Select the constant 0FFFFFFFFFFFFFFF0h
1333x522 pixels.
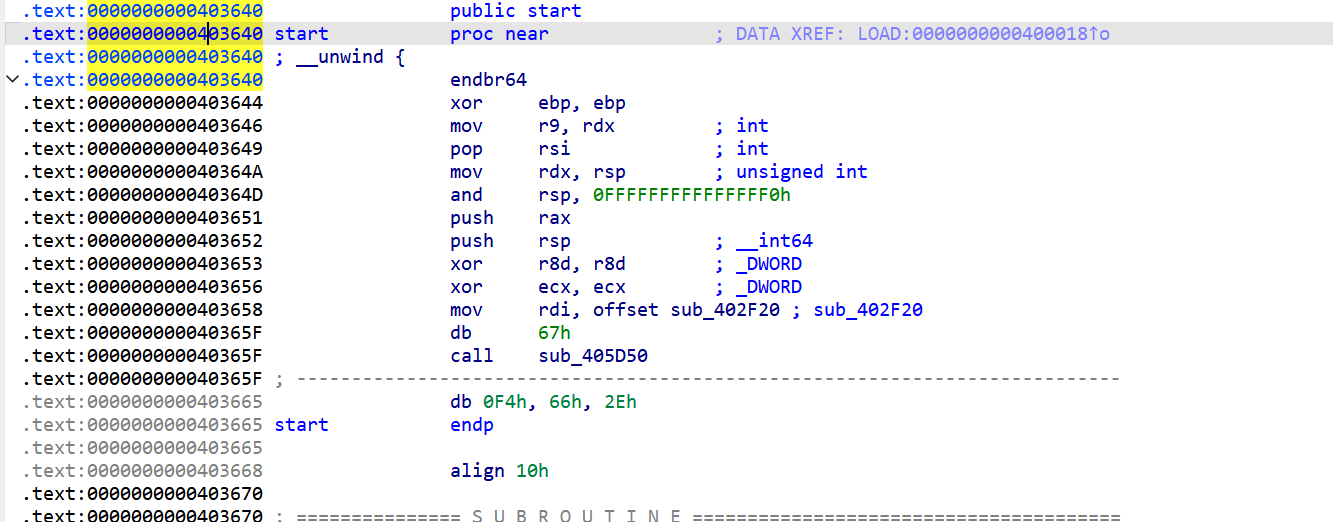(692, 195)
